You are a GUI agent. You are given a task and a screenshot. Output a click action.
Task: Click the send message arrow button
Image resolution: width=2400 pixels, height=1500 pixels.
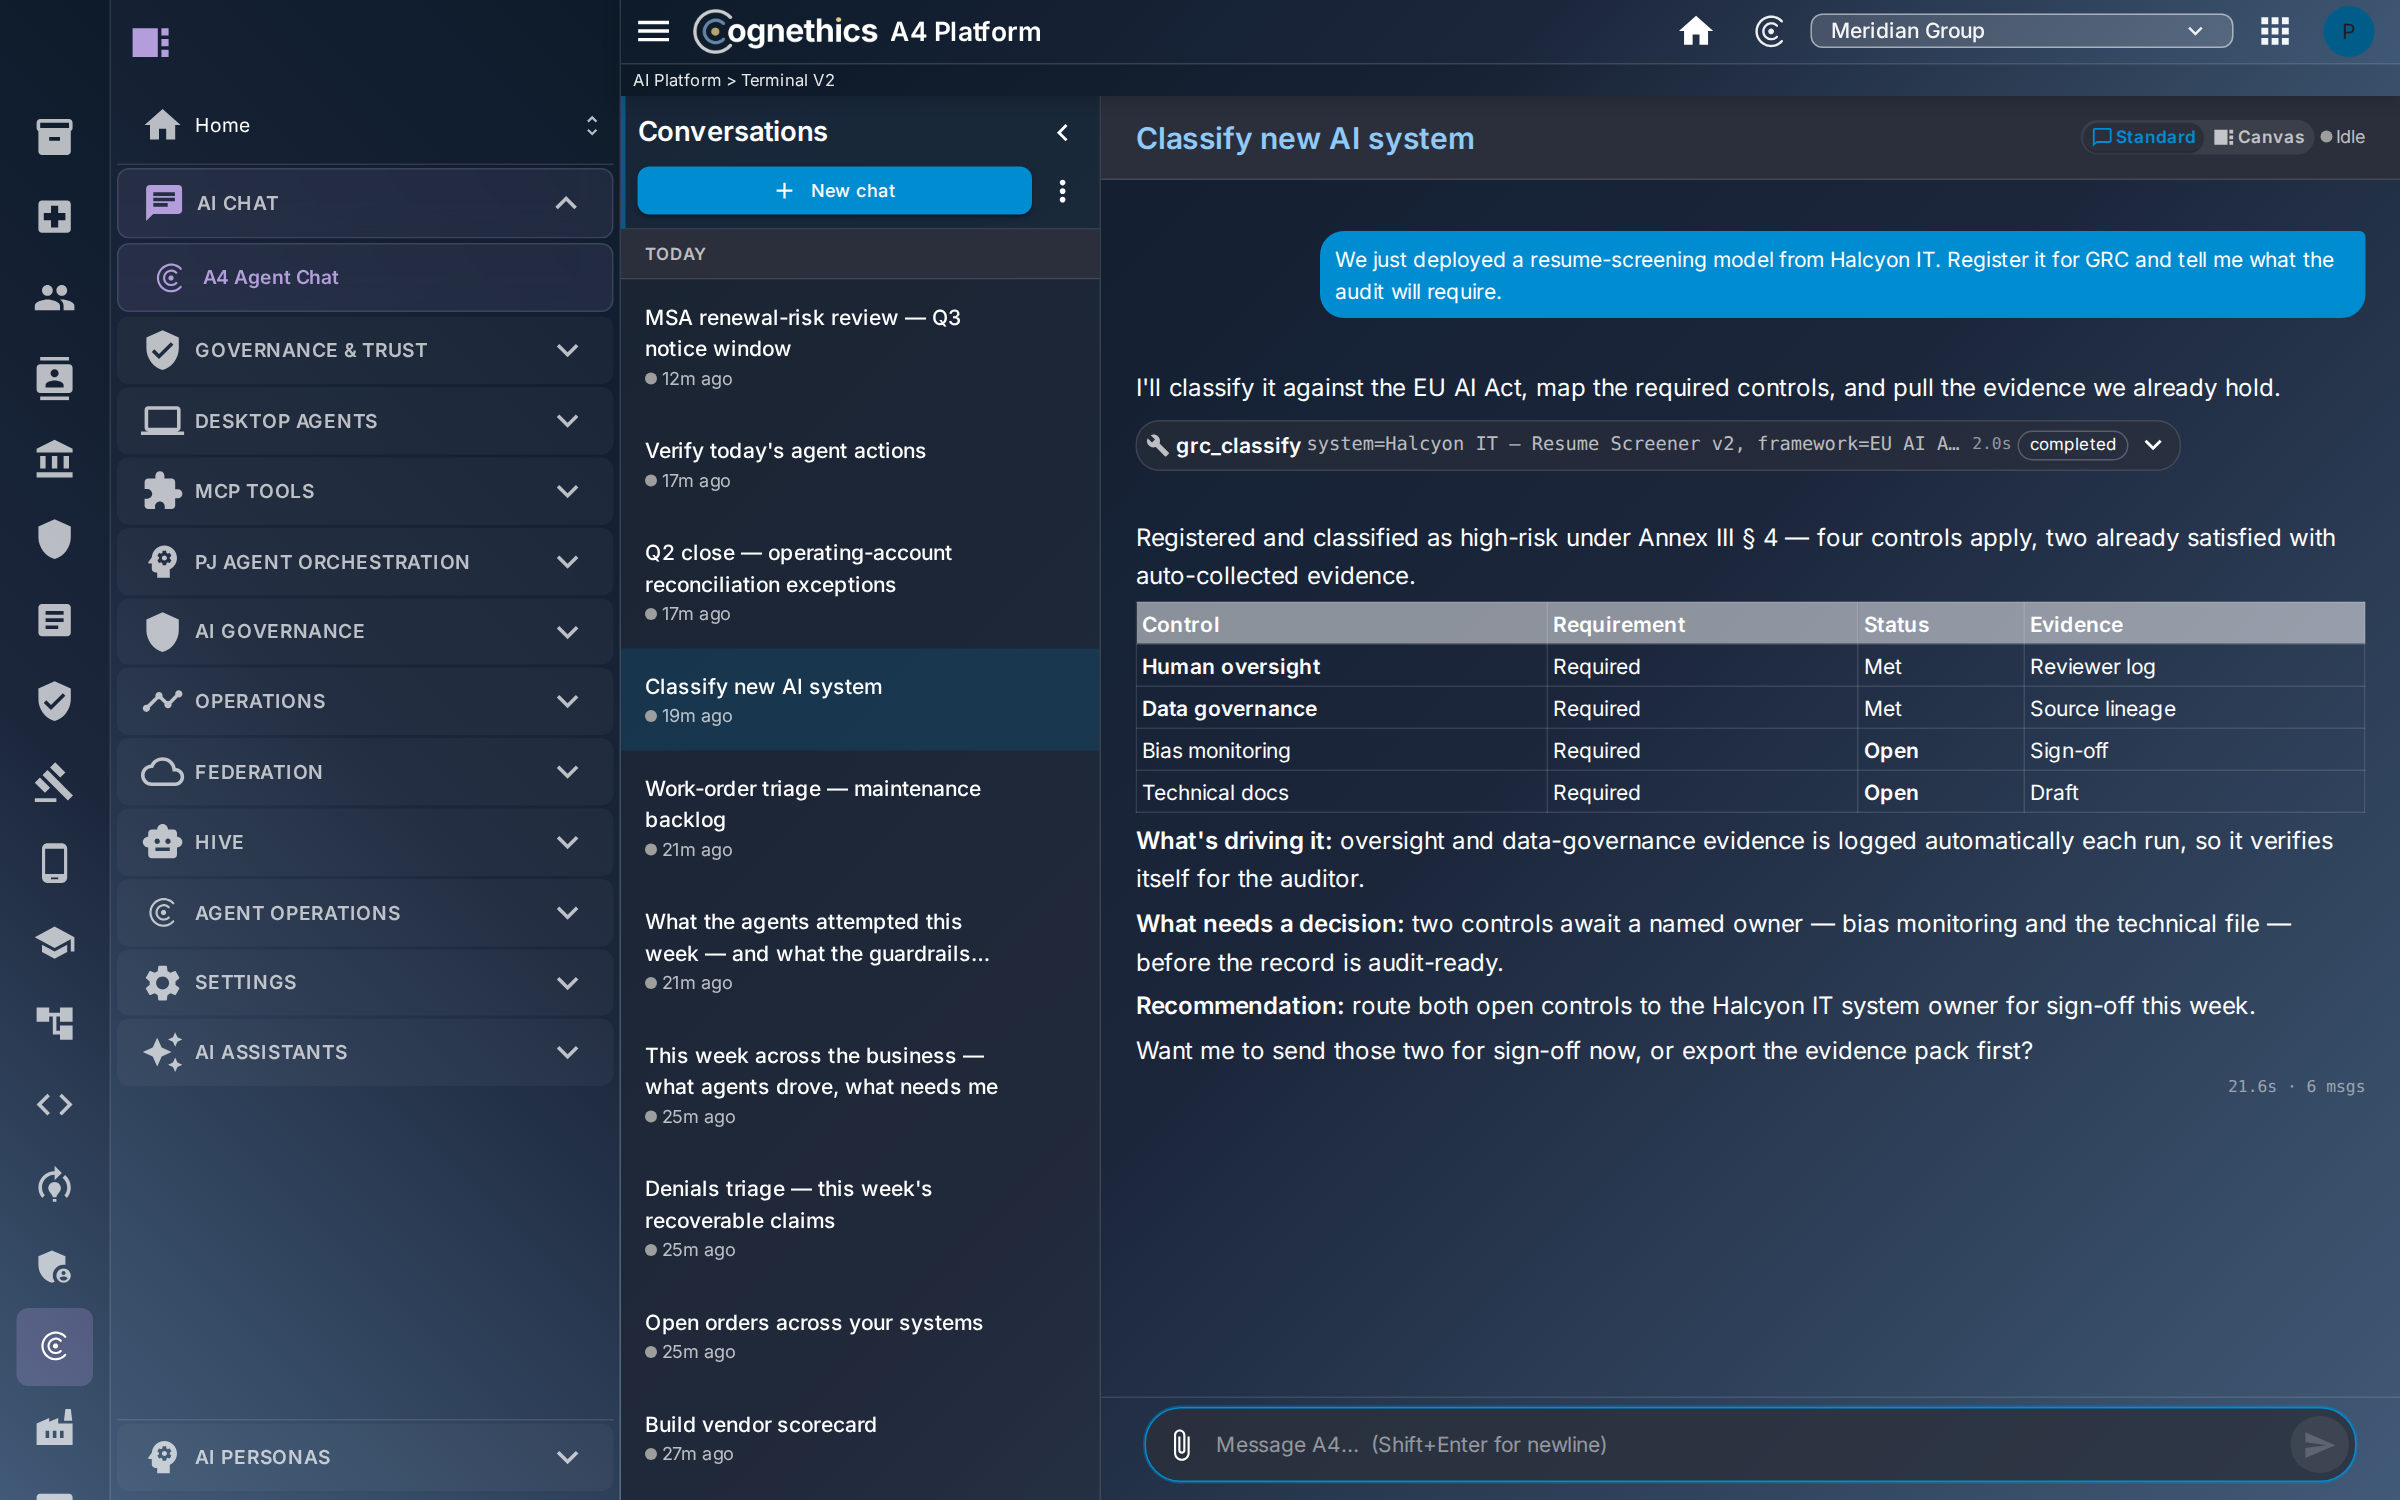(x=2318, y=1444)
